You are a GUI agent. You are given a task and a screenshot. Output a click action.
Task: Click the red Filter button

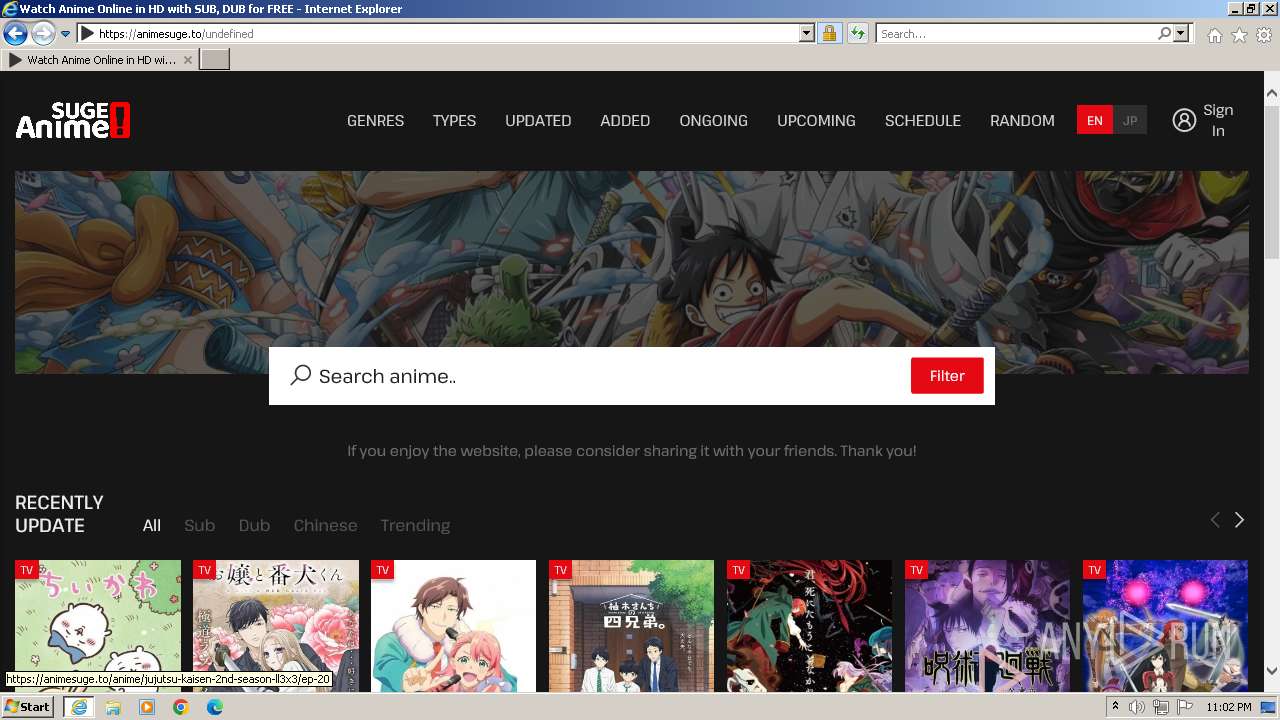947,376
